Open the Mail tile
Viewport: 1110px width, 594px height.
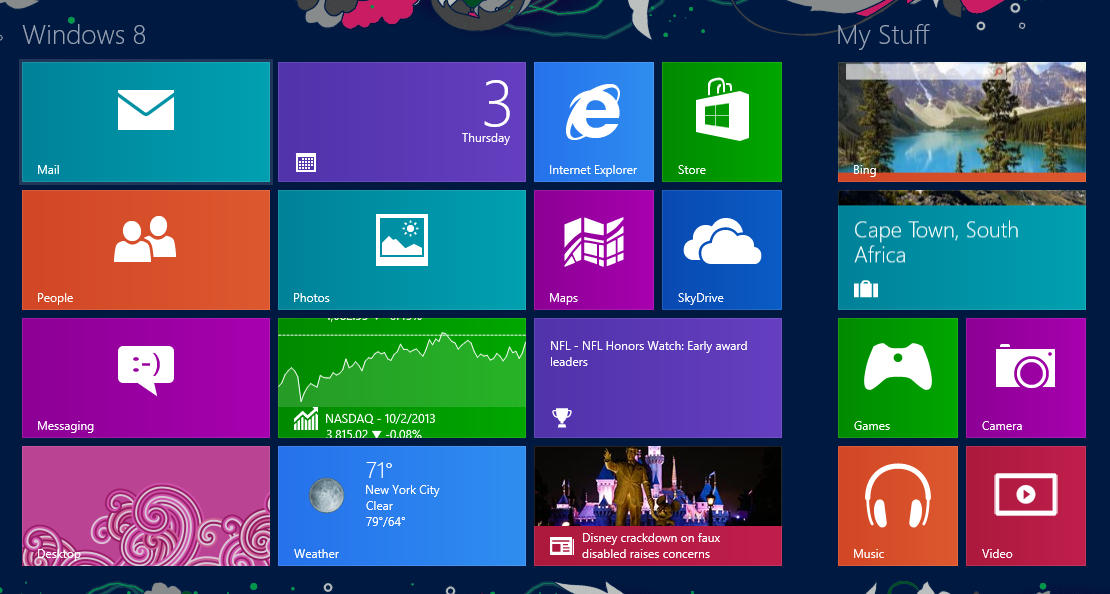pyautogui.click(x=146, y=122)
